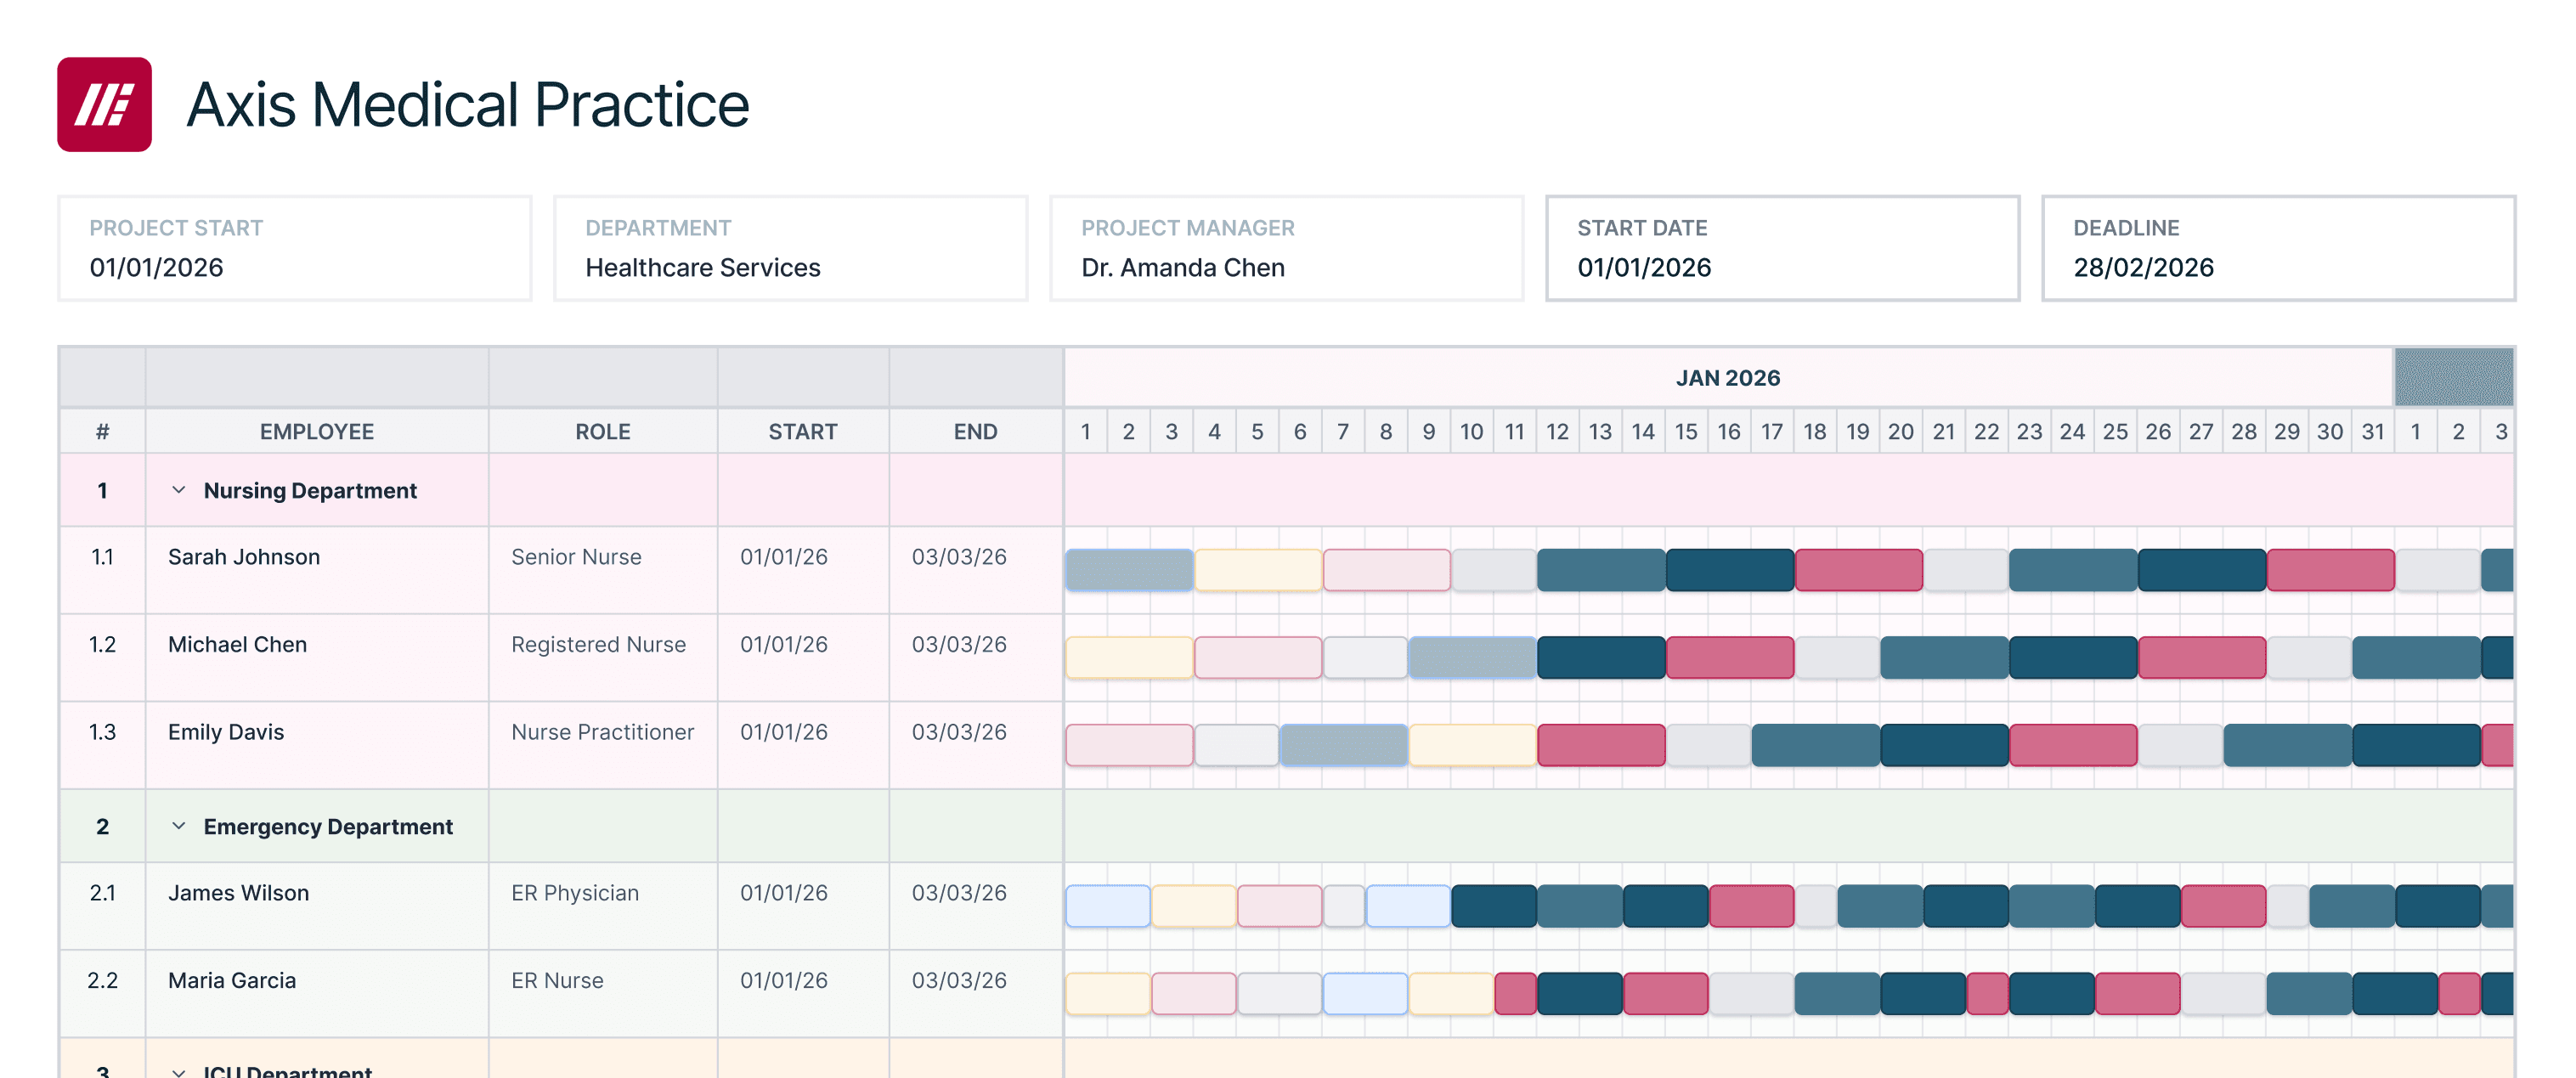Click Maria Garcia's first cream shift bar
The height and width of the screenshot is (1078, 2576).
tap(1108, 994)
